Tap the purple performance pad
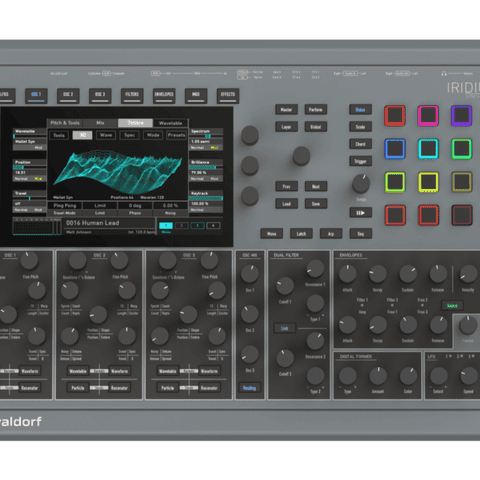480x480 pixels. (x=461, y=116)
